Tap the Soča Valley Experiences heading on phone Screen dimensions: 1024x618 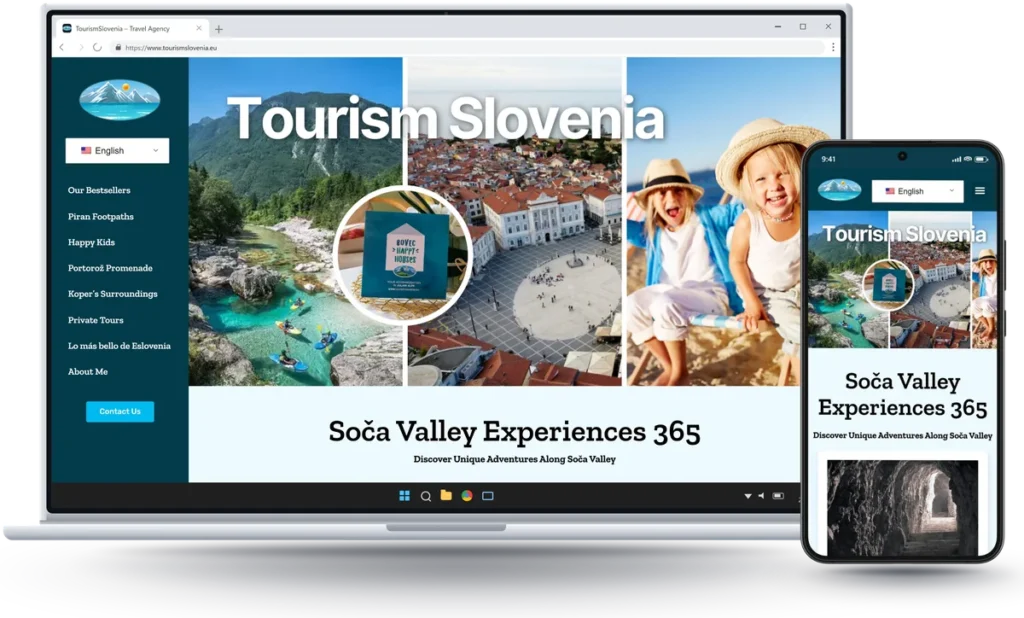coord(903,395)
